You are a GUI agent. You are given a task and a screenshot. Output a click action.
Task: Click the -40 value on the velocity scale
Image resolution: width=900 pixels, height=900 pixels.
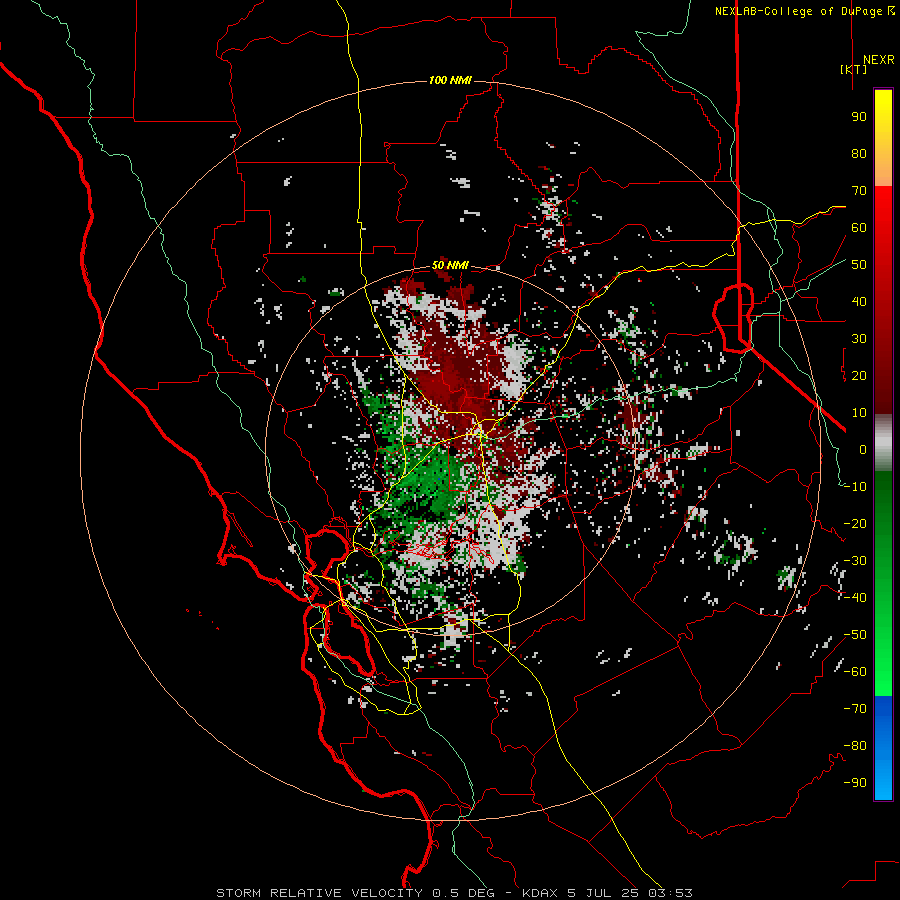pyautogui.click(x=855, y=598)
